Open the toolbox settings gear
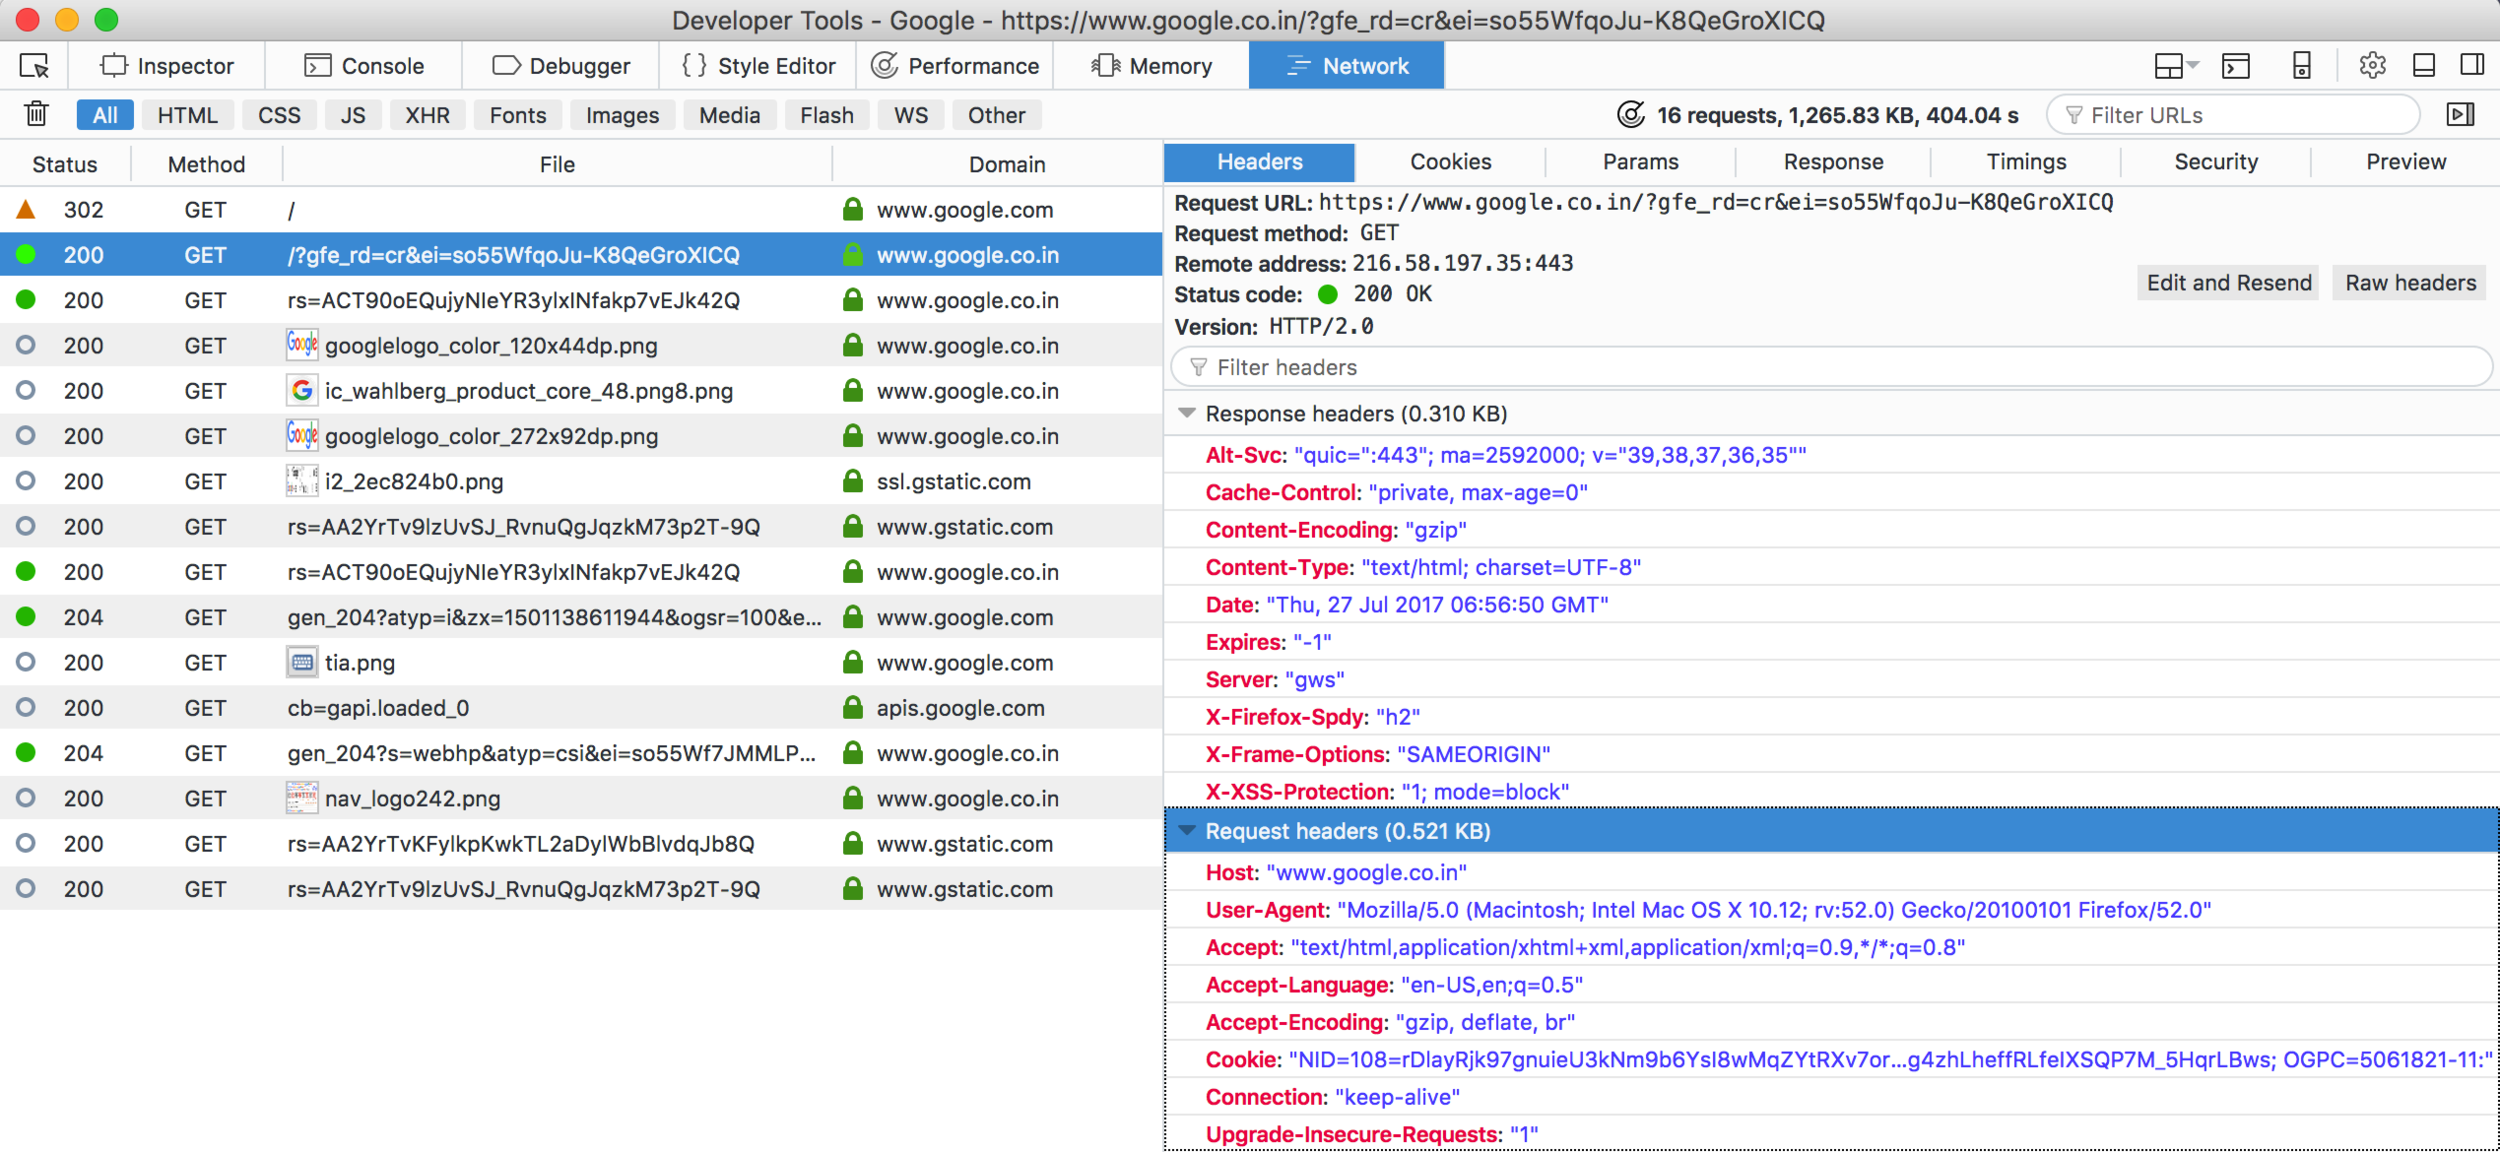This screenshot has width=2500, height=1152. pyautogui.click(x=2372, y=66)
